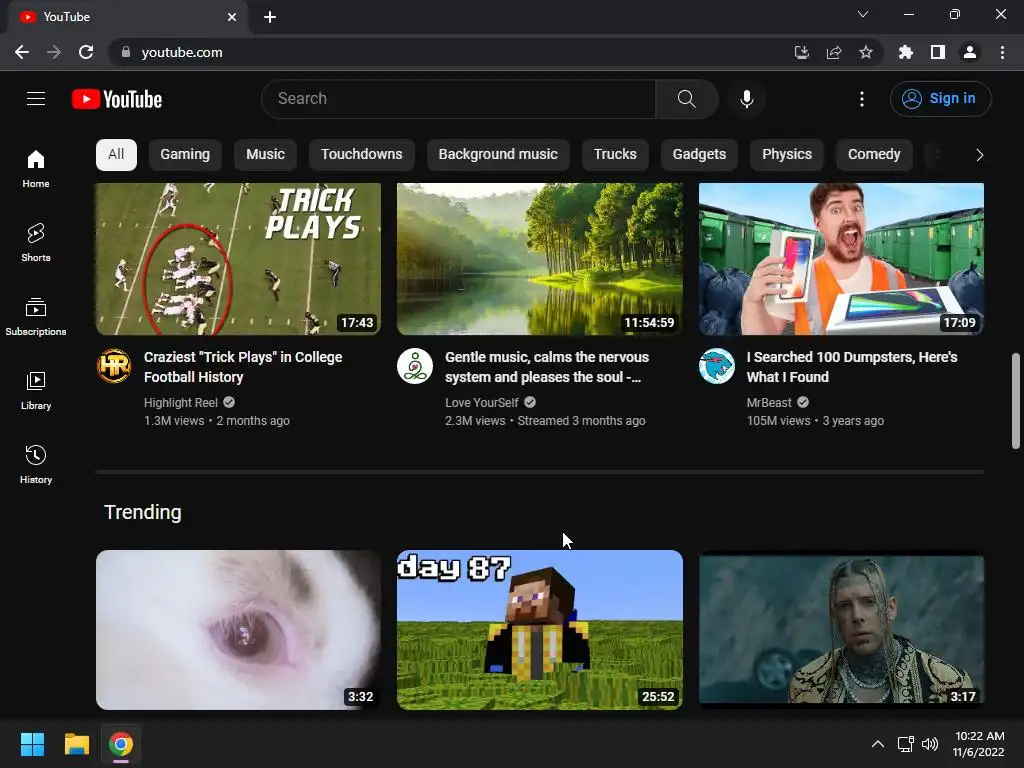Click the YouTube logo
The width and height of the screenshot is (1024, 768).
tap(117, 99)
